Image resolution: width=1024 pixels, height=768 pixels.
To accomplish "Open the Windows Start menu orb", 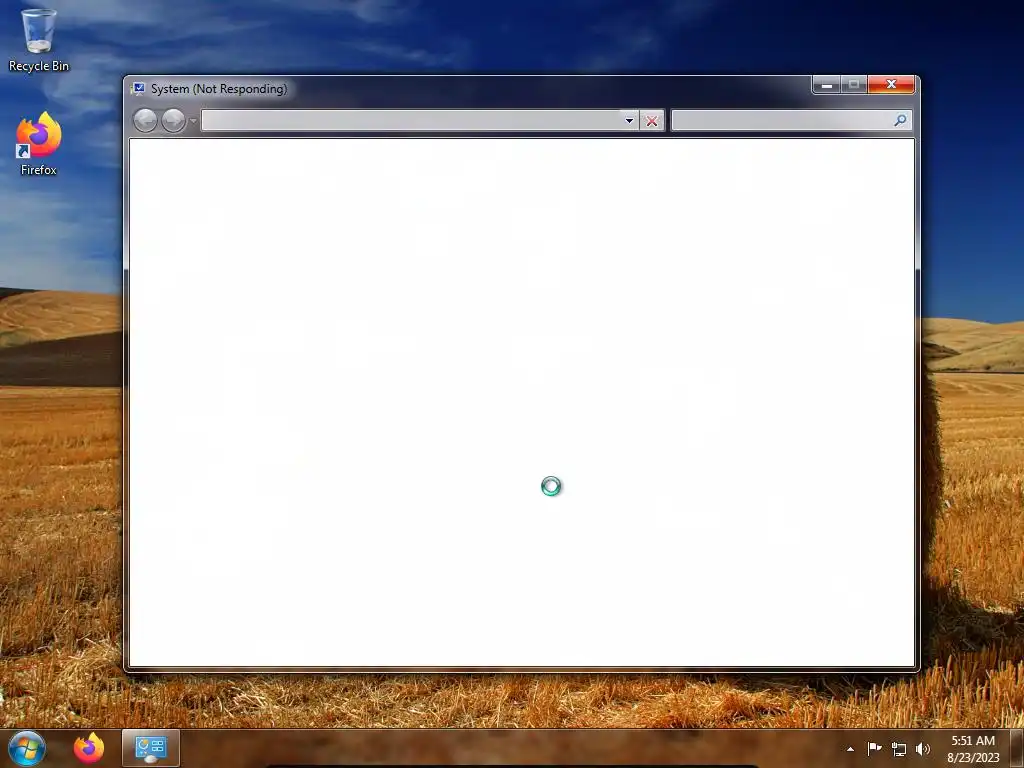I will click(27, 748).
